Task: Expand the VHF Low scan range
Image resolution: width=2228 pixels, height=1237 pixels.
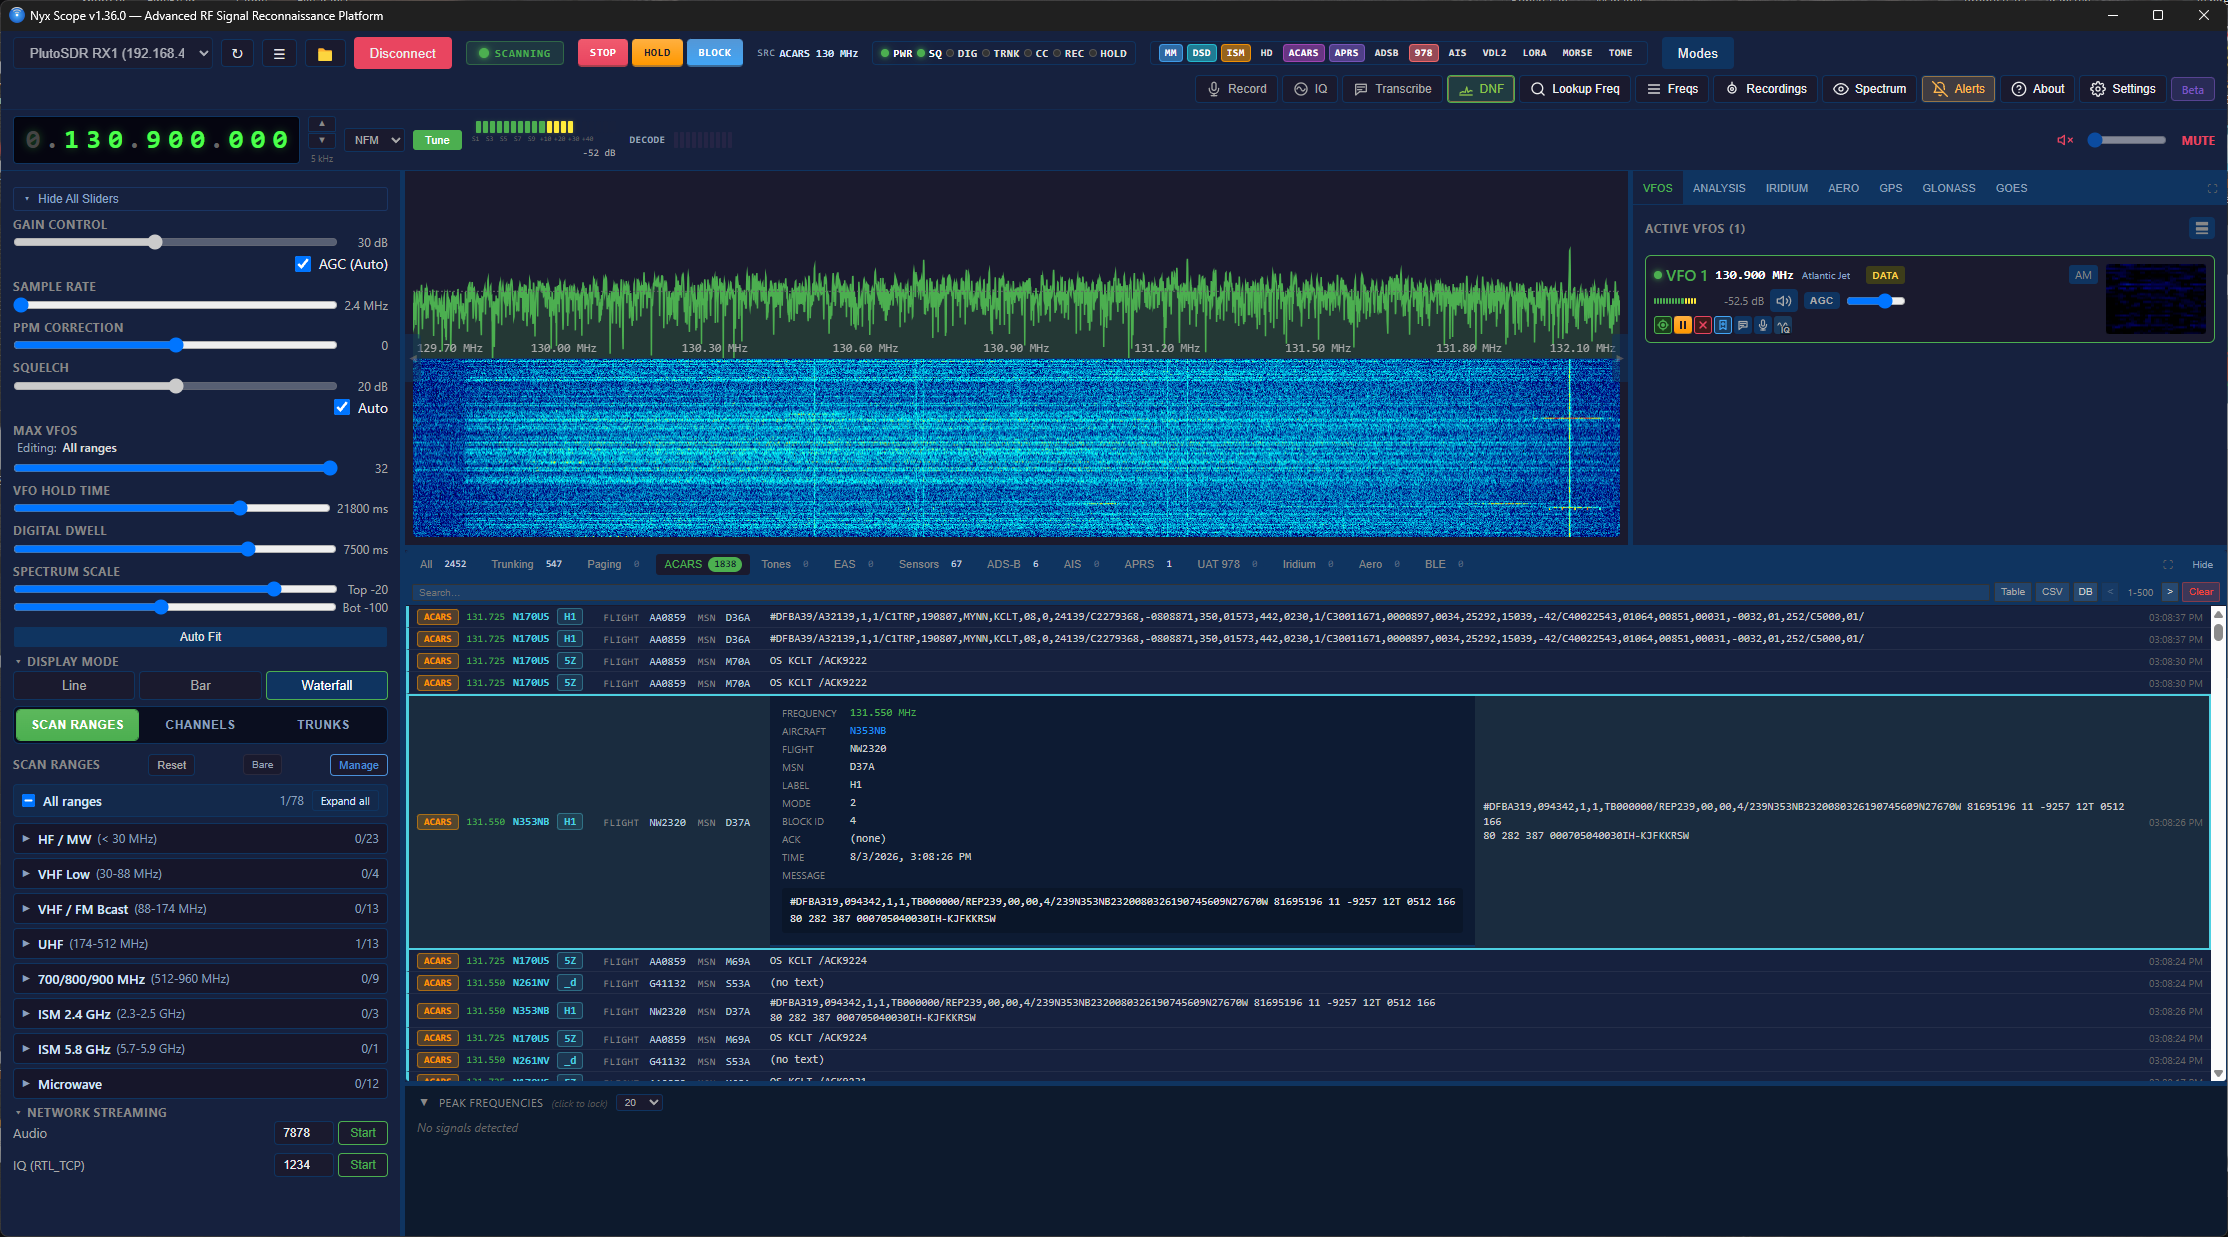Action: point(200,874)
